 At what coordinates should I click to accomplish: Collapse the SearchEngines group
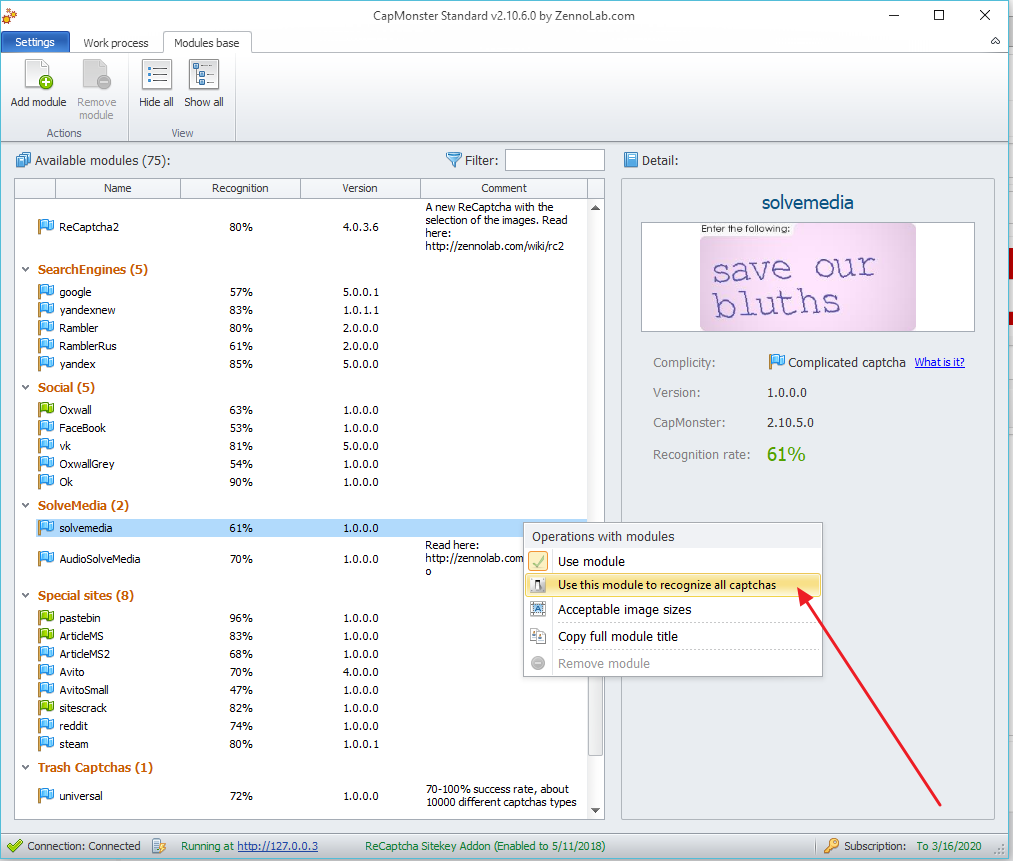[x=27, y=270]
